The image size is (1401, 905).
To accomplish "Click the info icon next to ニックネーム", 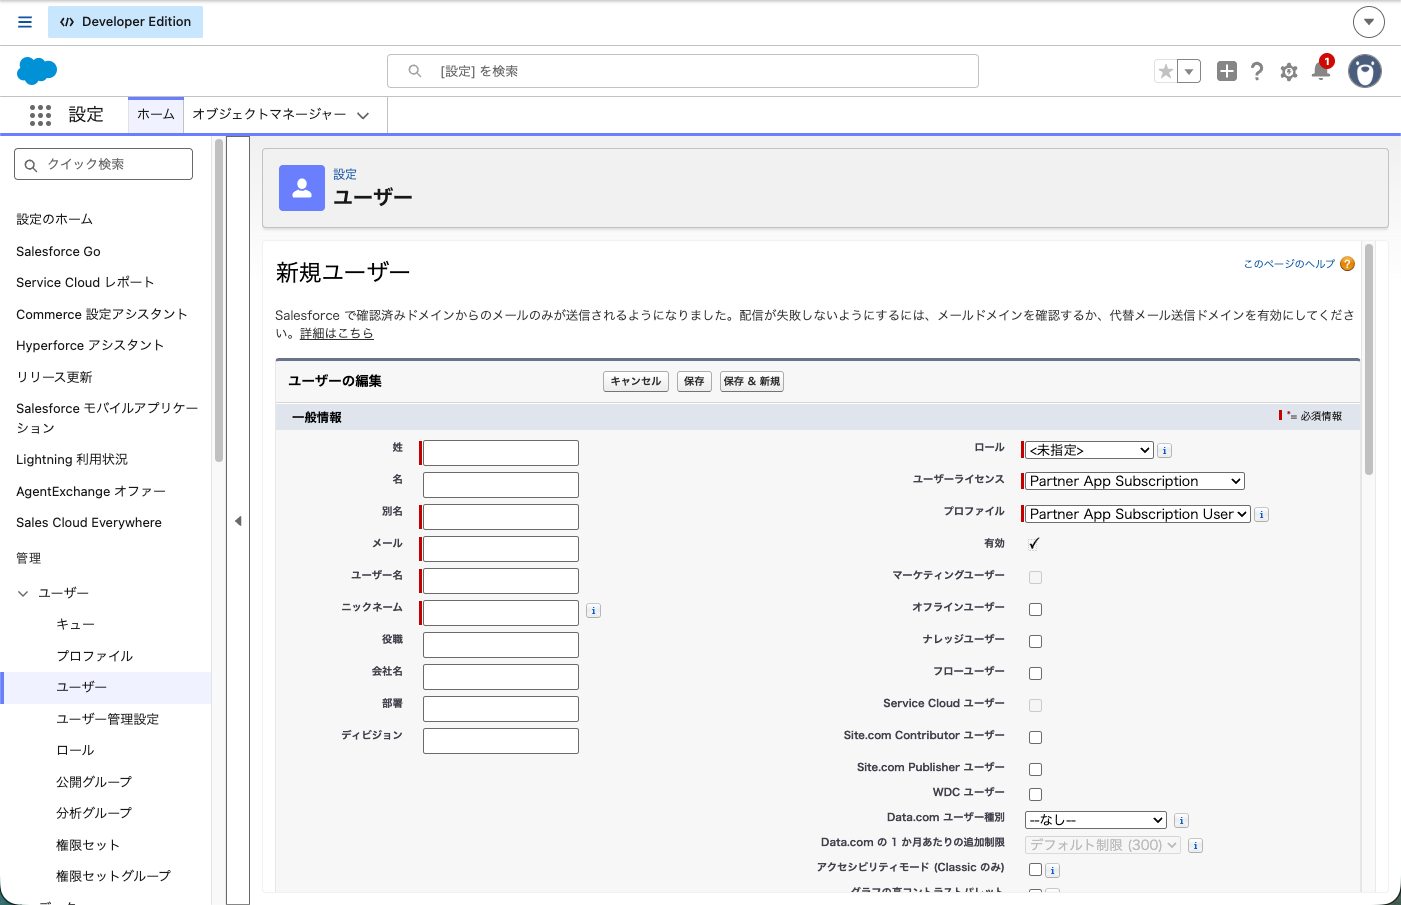I will [593, 610].
